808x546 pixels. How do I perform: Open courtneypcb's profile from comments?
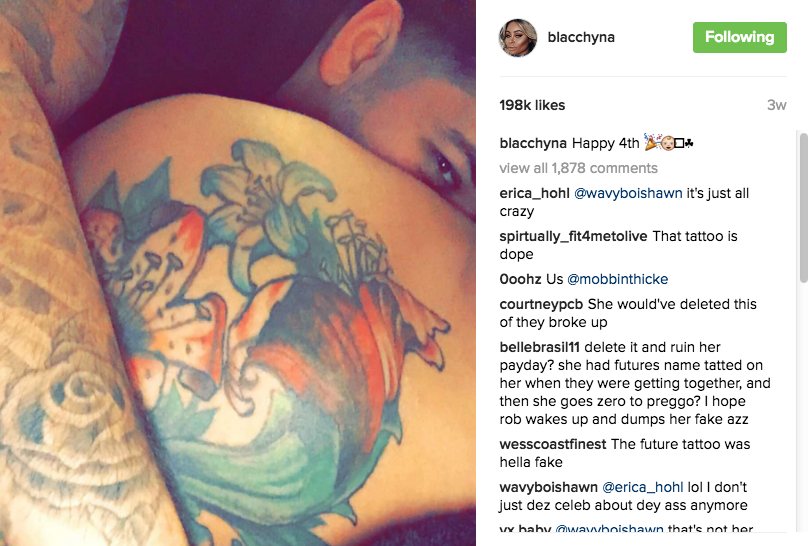pos(541,304)
